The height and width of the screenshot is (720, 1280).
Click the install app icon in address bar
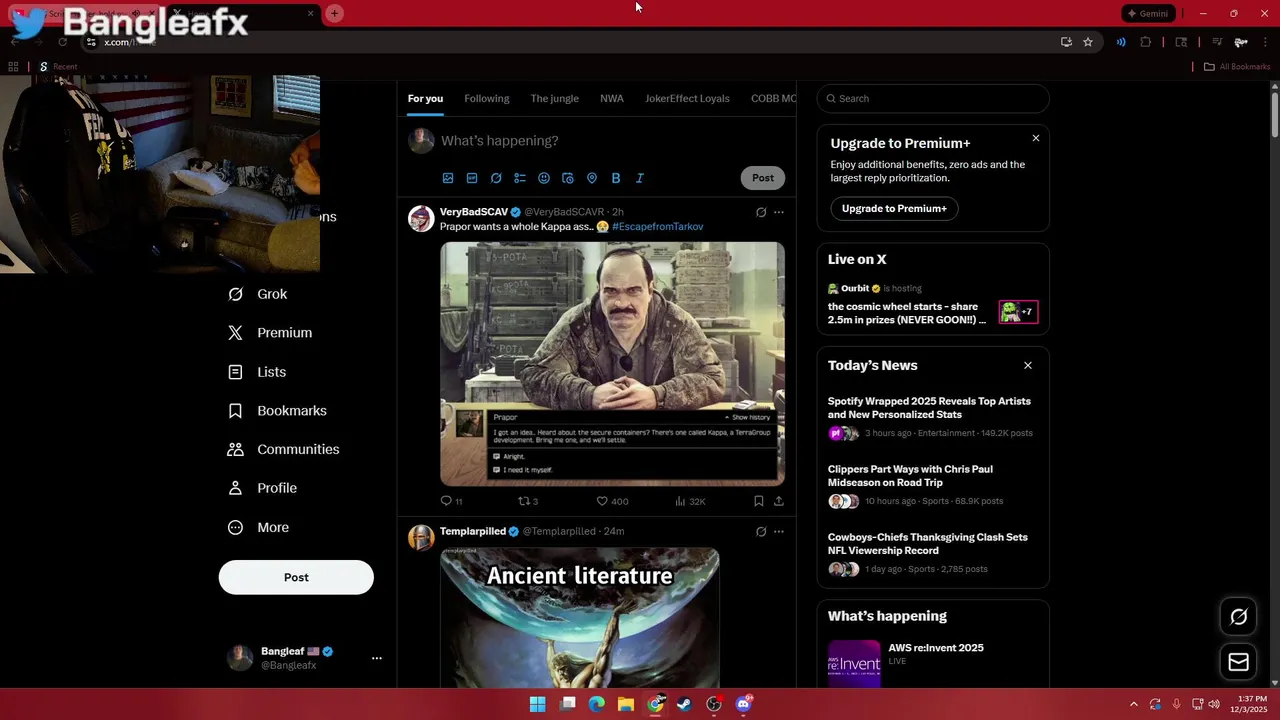click(x=1066, y=42)
